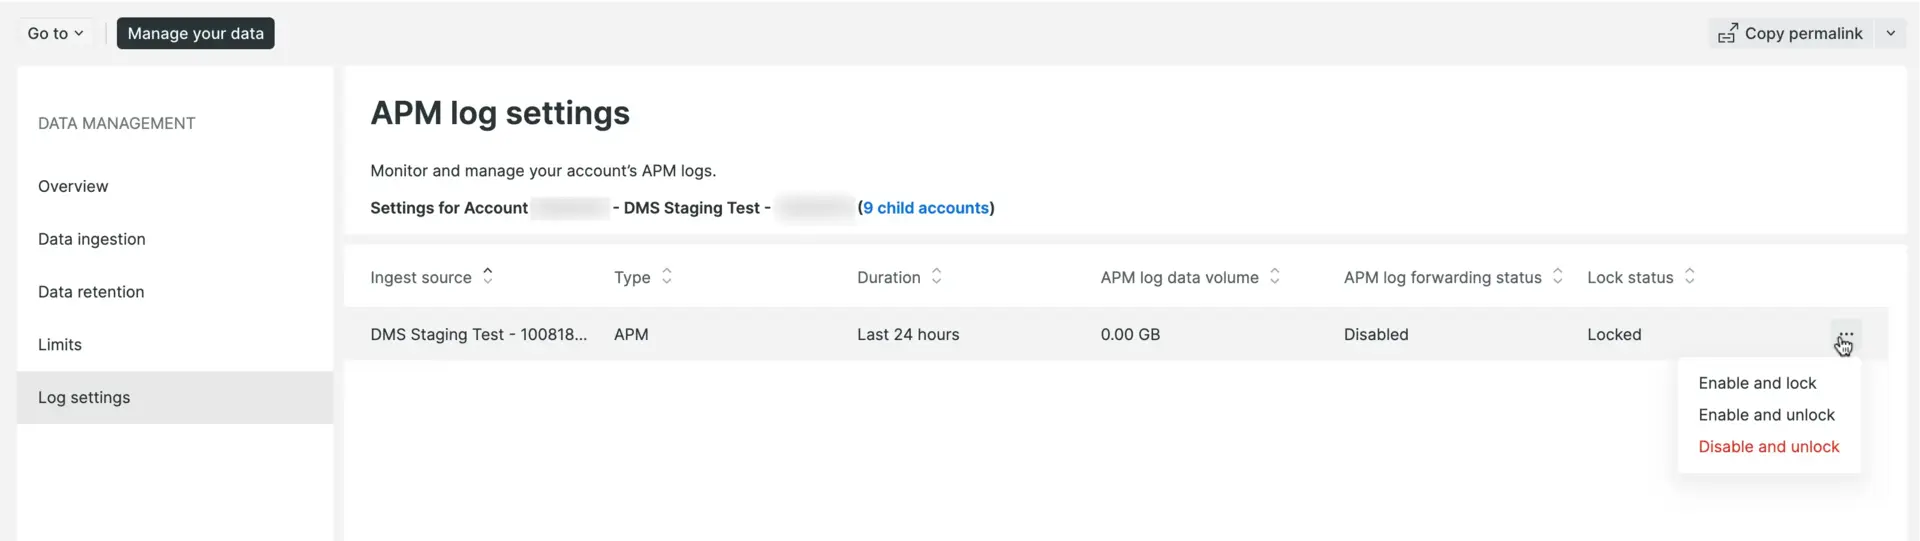Viewport: 1920px width, 541px height.
Task: Open Data retention sidebar item
Action: 91,292
